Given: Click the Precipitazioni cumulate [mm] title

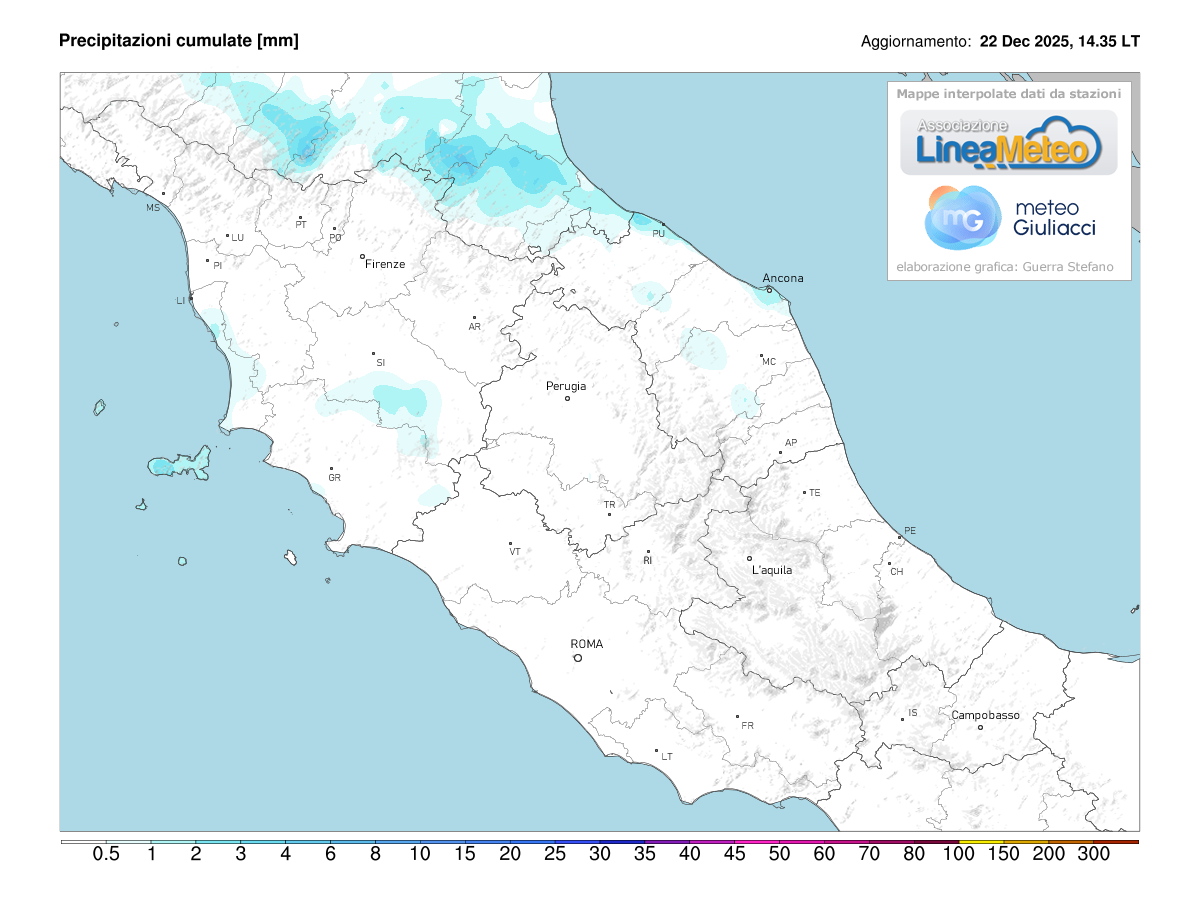Looking at the screenshot, I should pyautogui.click(x=180, y=41).
